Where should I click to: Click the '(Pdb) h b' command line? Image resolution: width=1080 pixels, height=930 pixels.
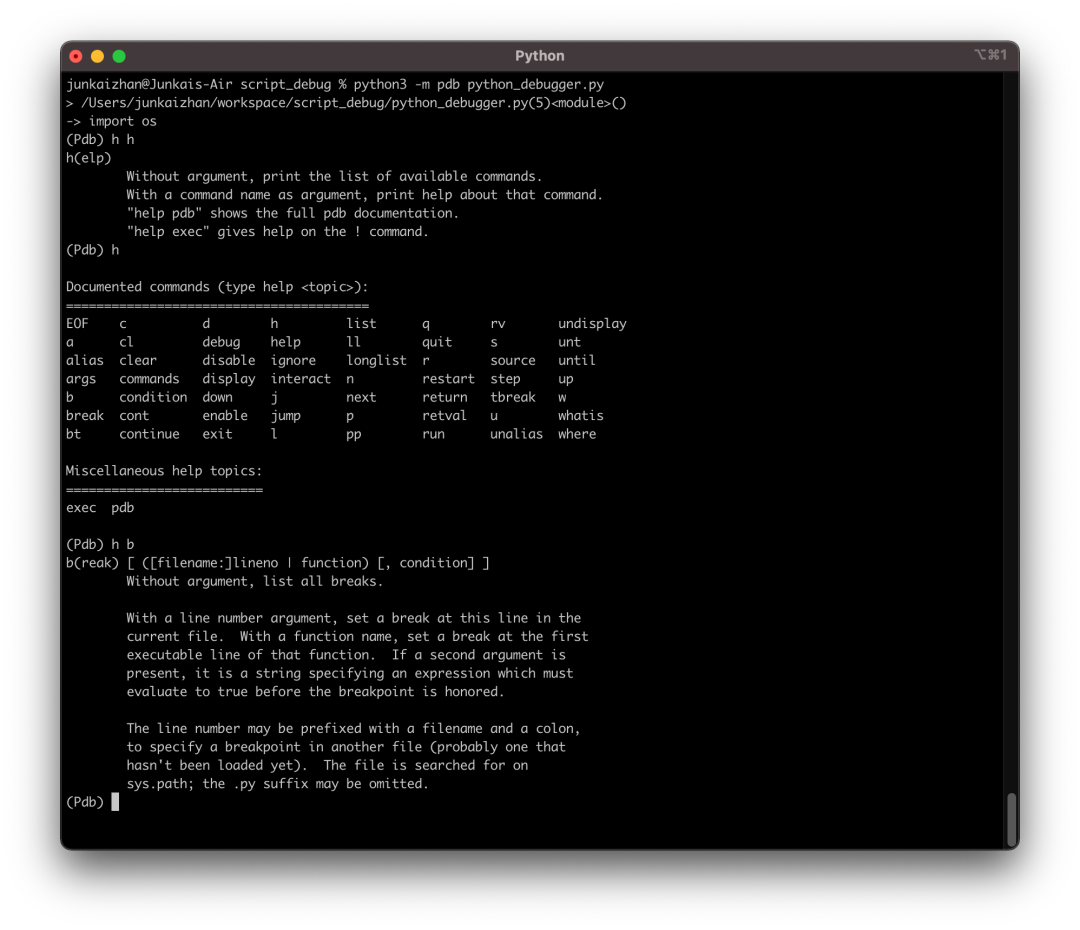pos(100,544)
